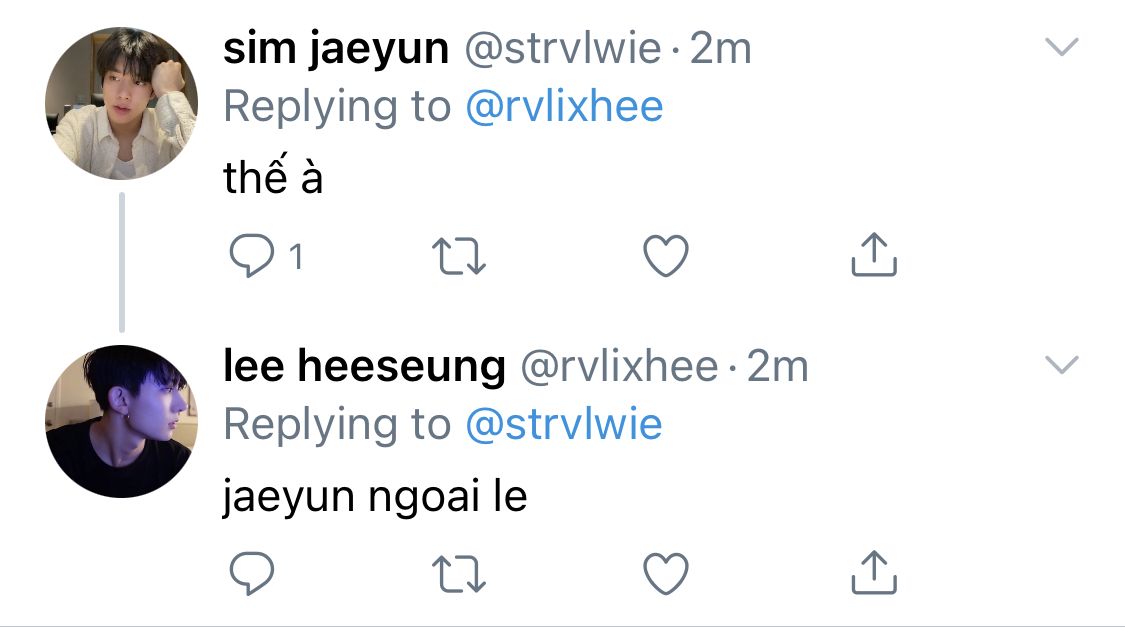
Task: Open lee heeseung's display name
Action: tap(364, 367)
